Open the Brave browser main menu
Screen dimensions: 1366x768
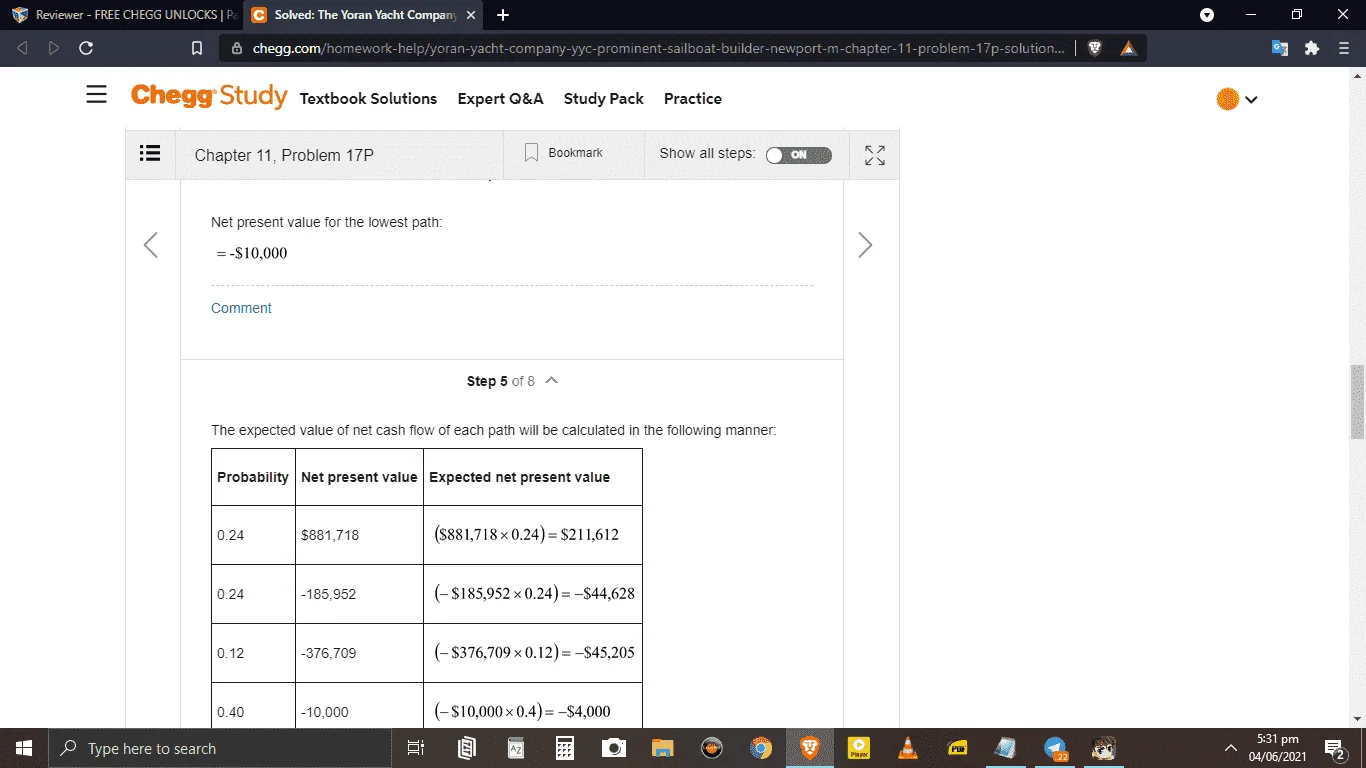coord(1344,48)
